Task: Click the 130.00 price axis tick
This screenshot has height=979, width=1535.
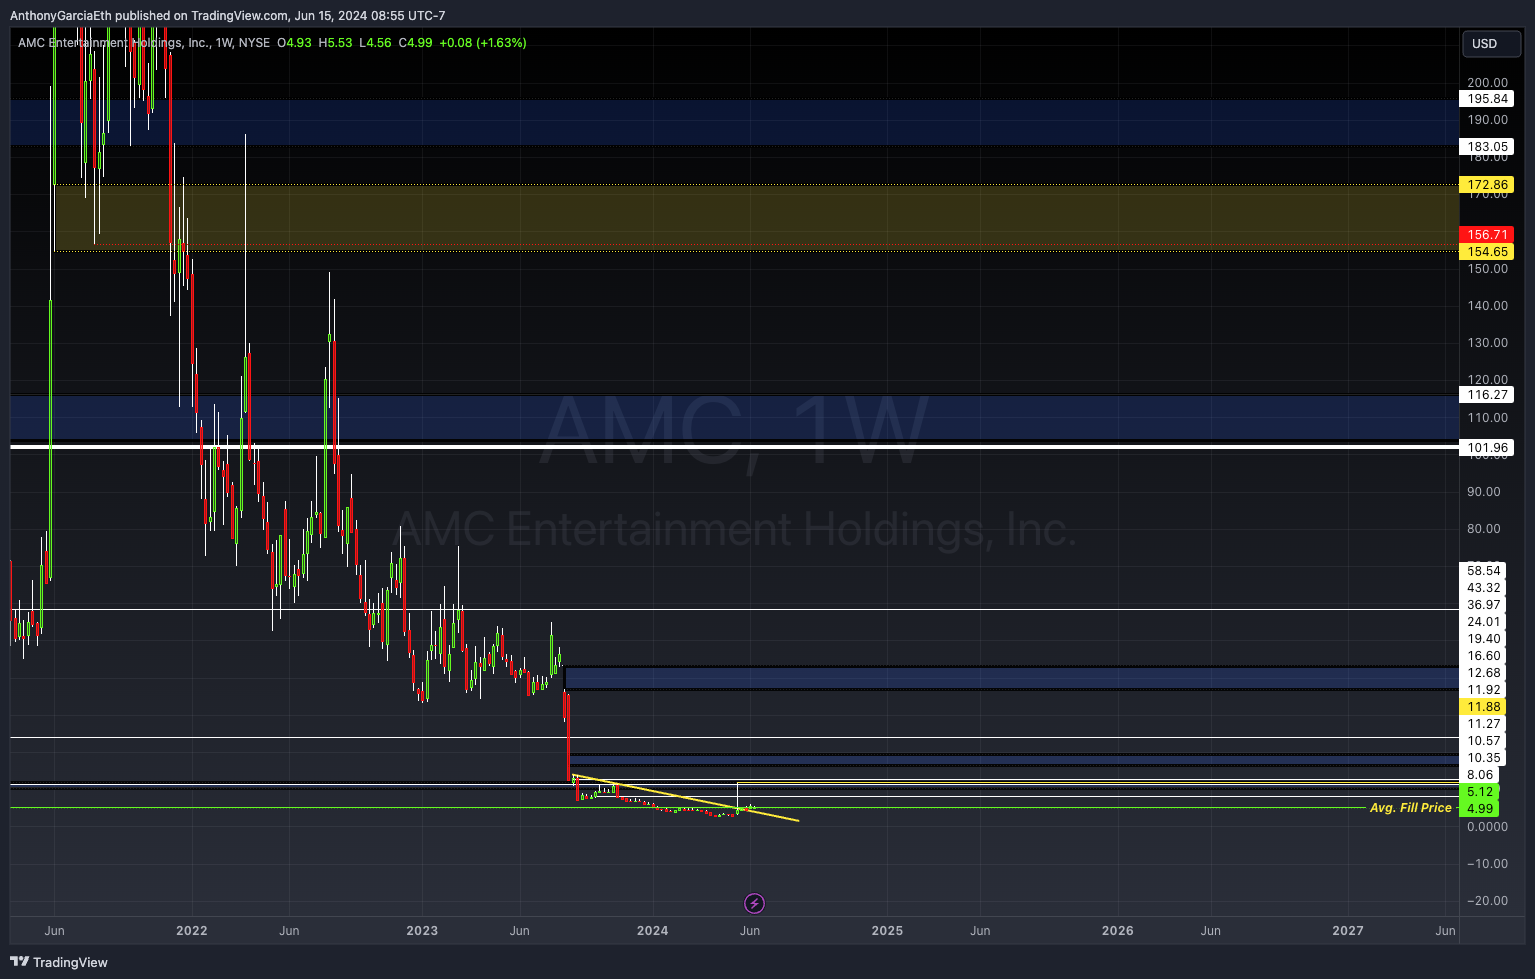Action: [1488, 343]
